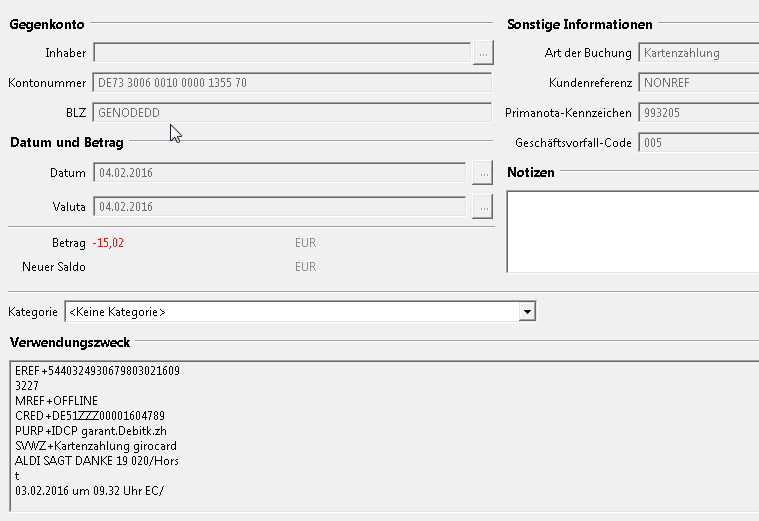
Task: Click the BLZ field showing GENODEDD
Action: click(291, 113)
